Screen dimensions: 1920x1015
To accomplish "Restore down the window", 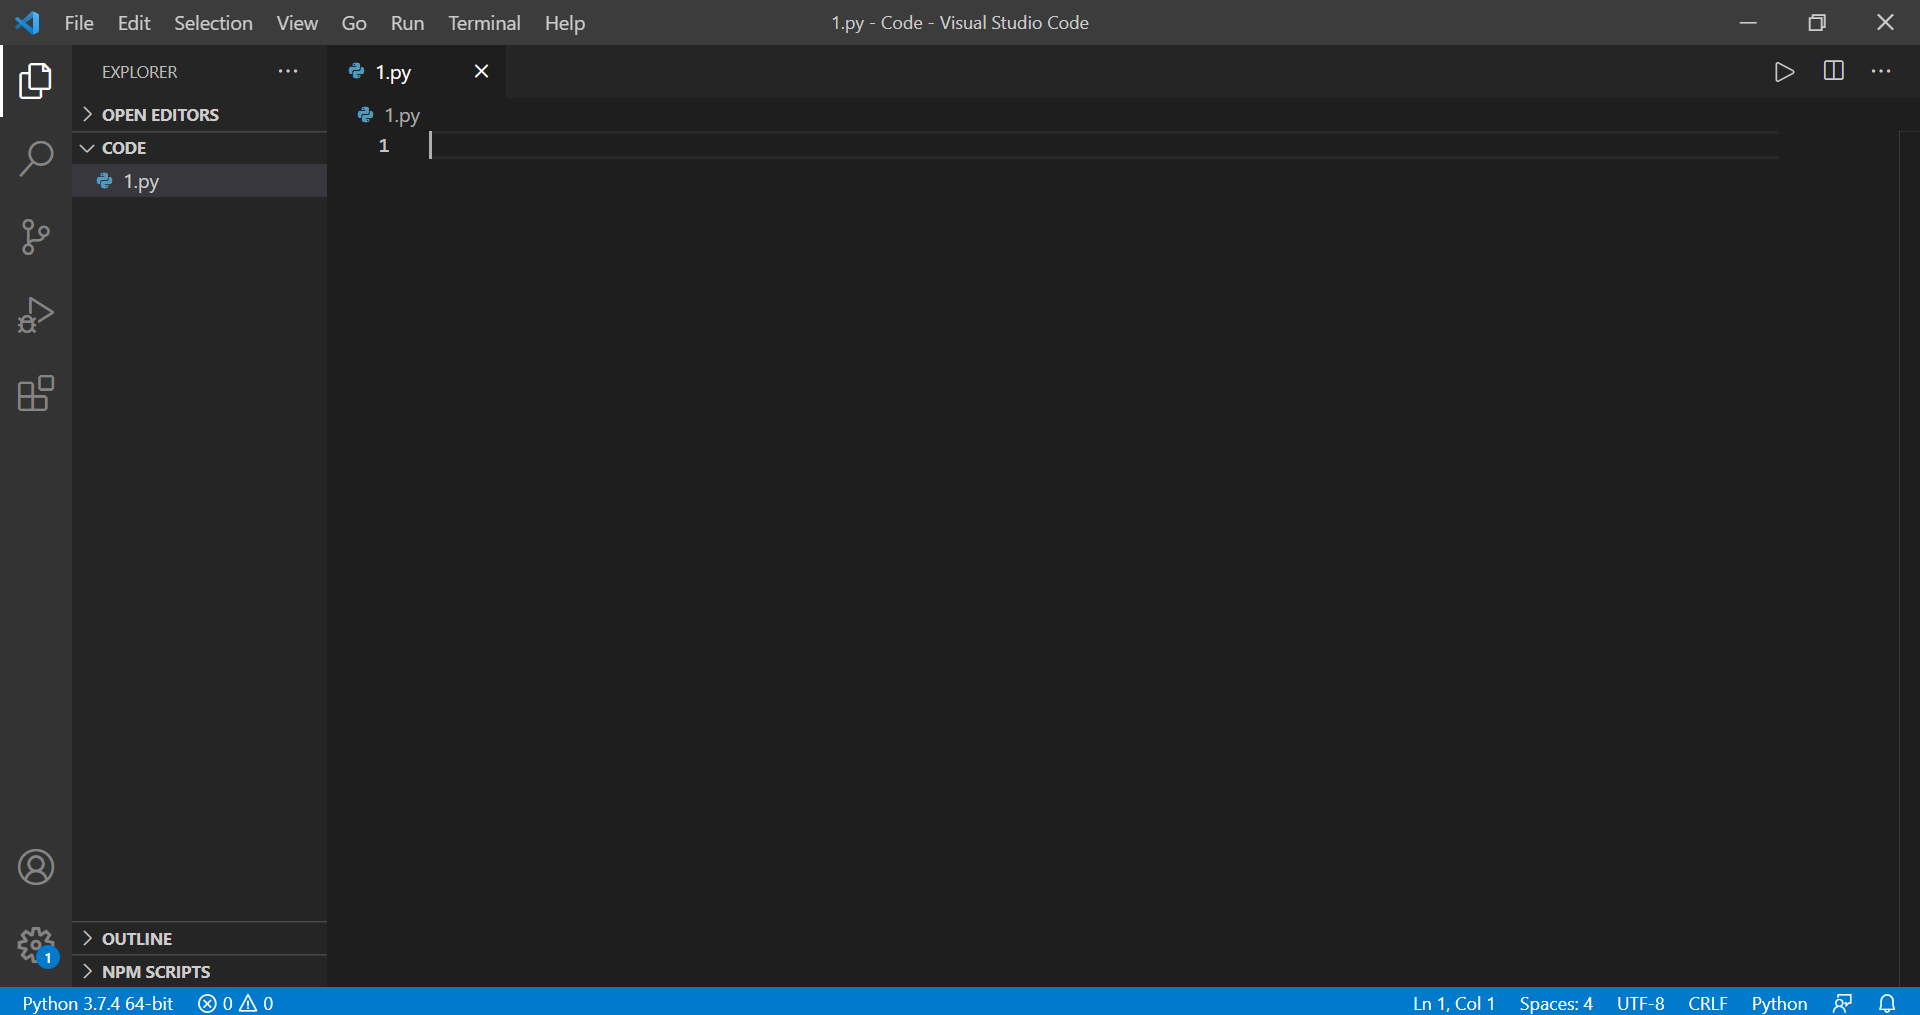I will coord(1817,22).
